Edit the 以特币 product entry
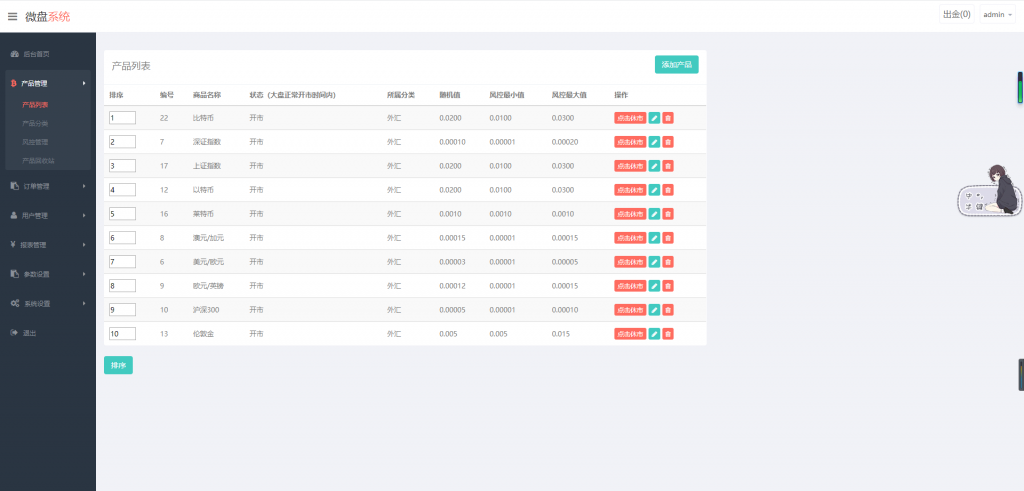1024x491 pixels. (654, 190)
